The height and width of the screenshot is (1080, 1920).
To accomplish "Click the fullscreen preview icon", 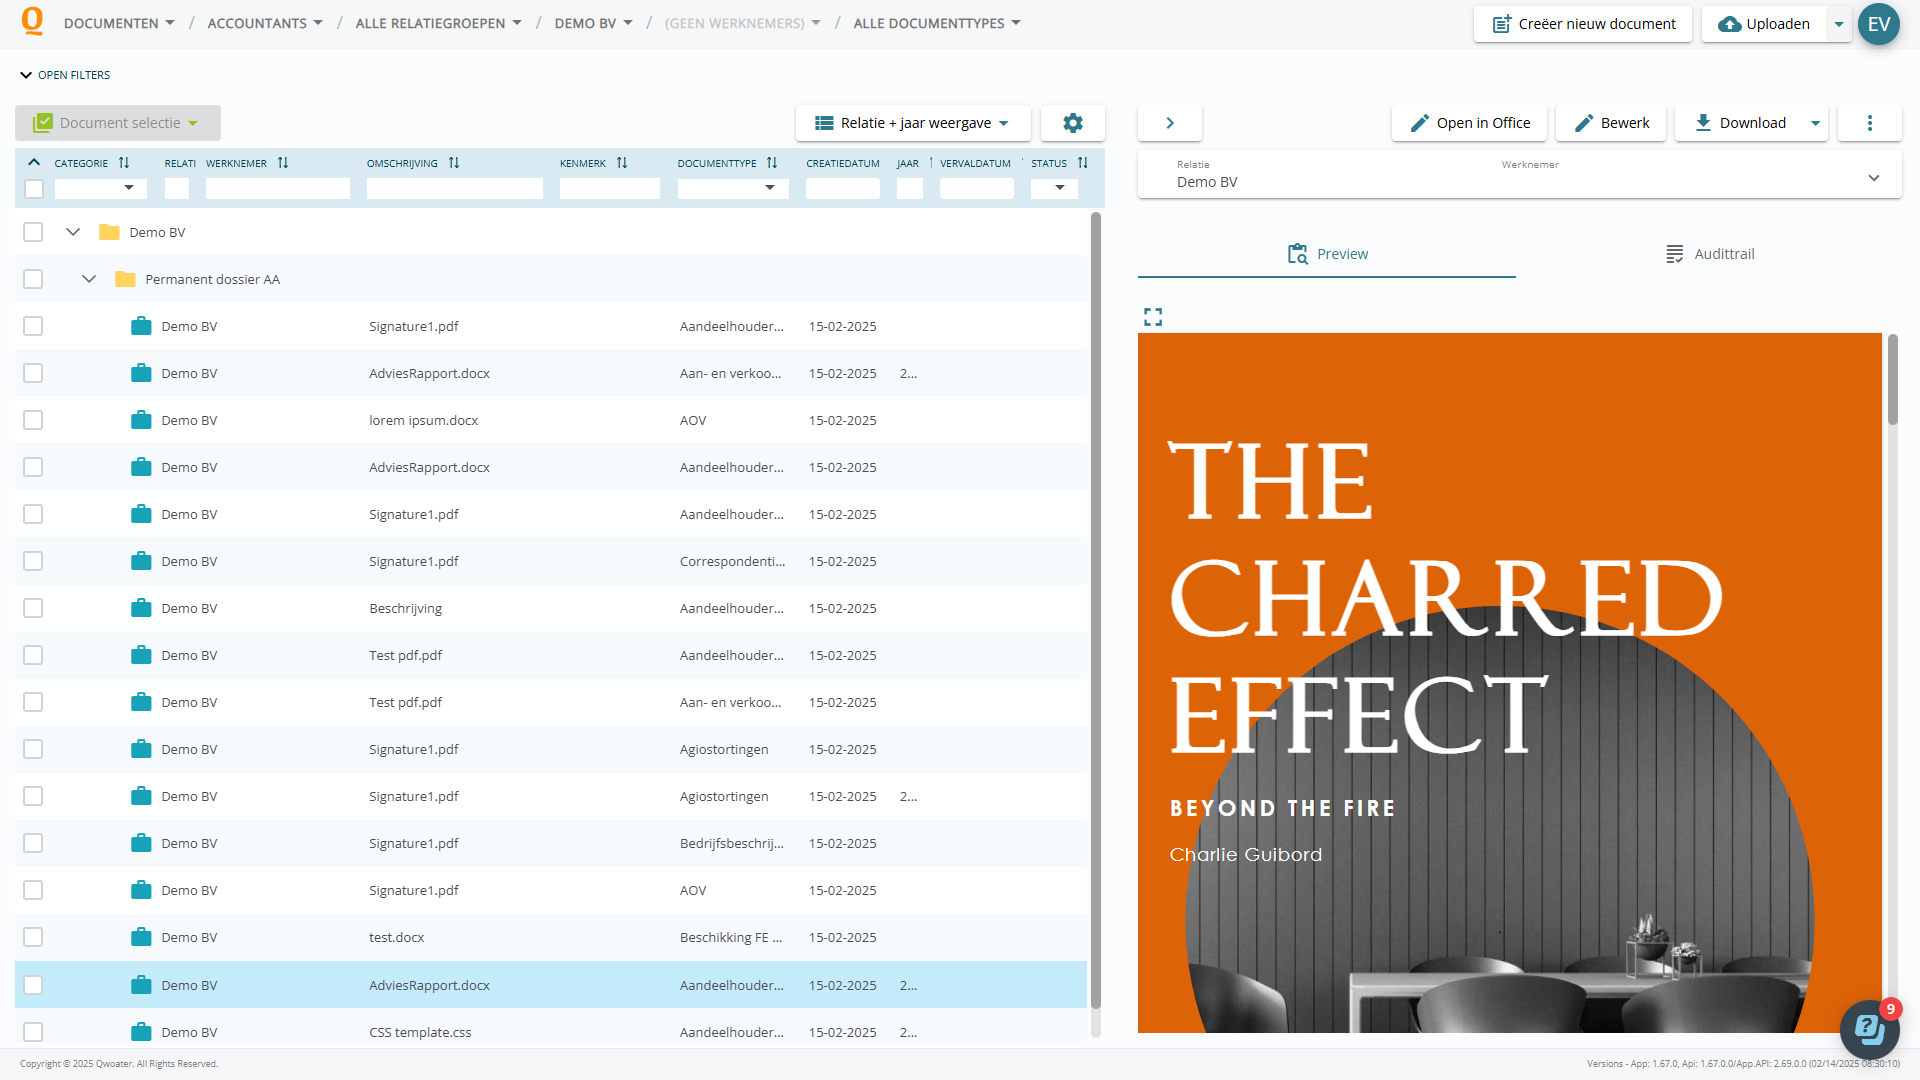I will [1153, 317].
